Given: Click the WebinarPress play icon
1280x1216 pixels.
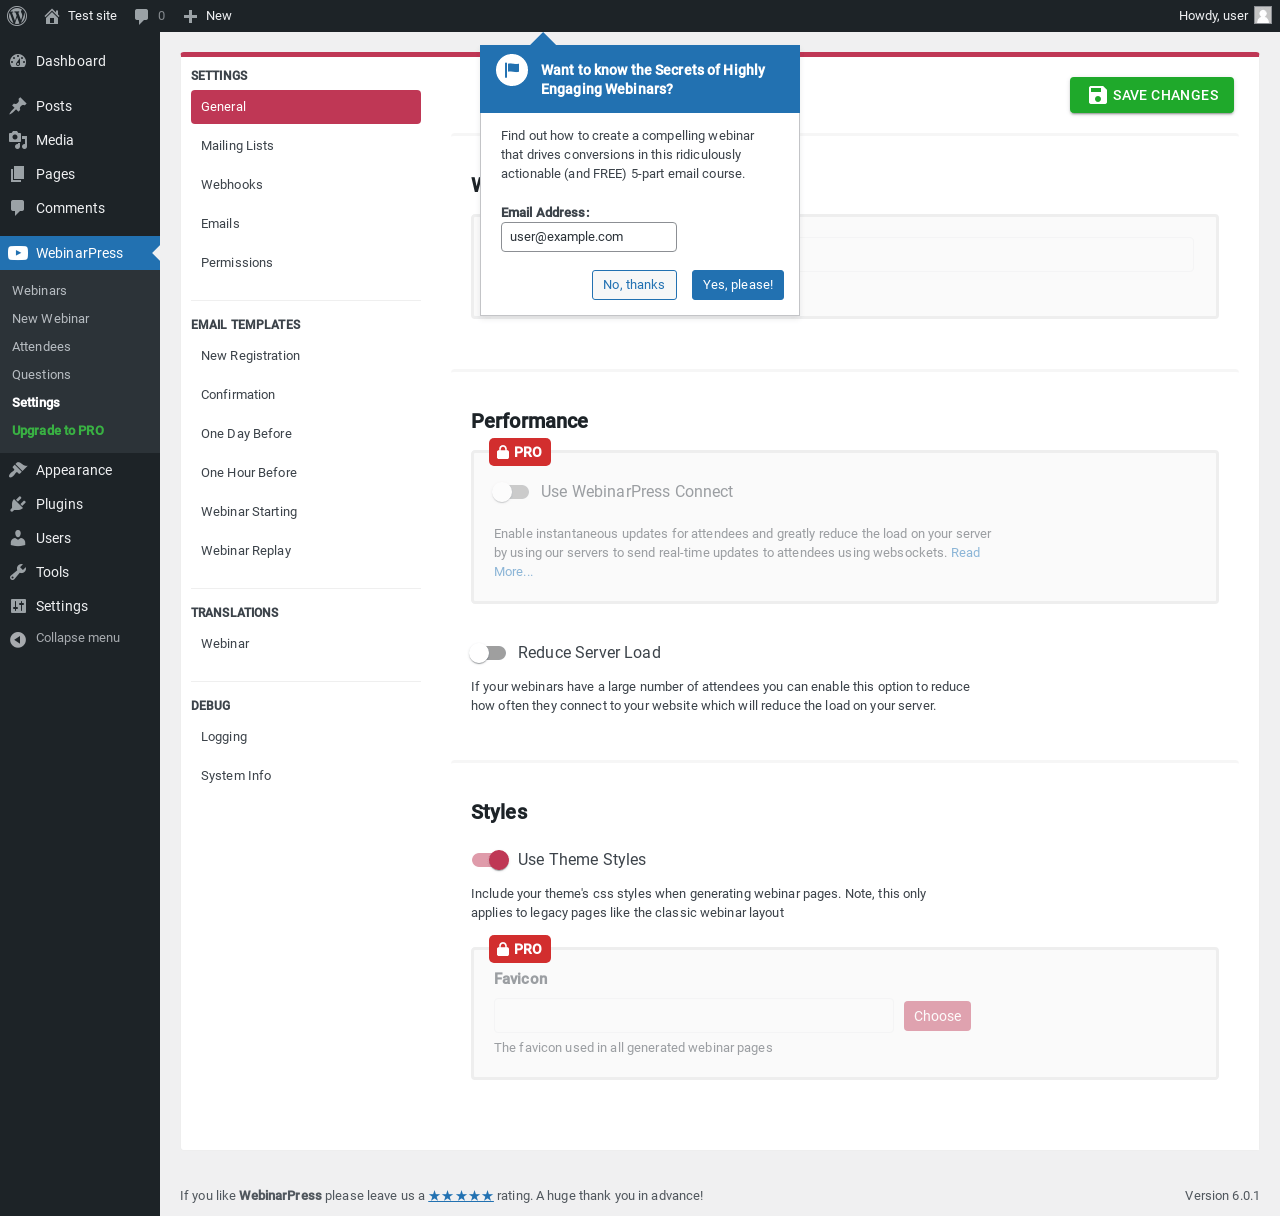Looking at the screenshot, I should tap(18, 253).
